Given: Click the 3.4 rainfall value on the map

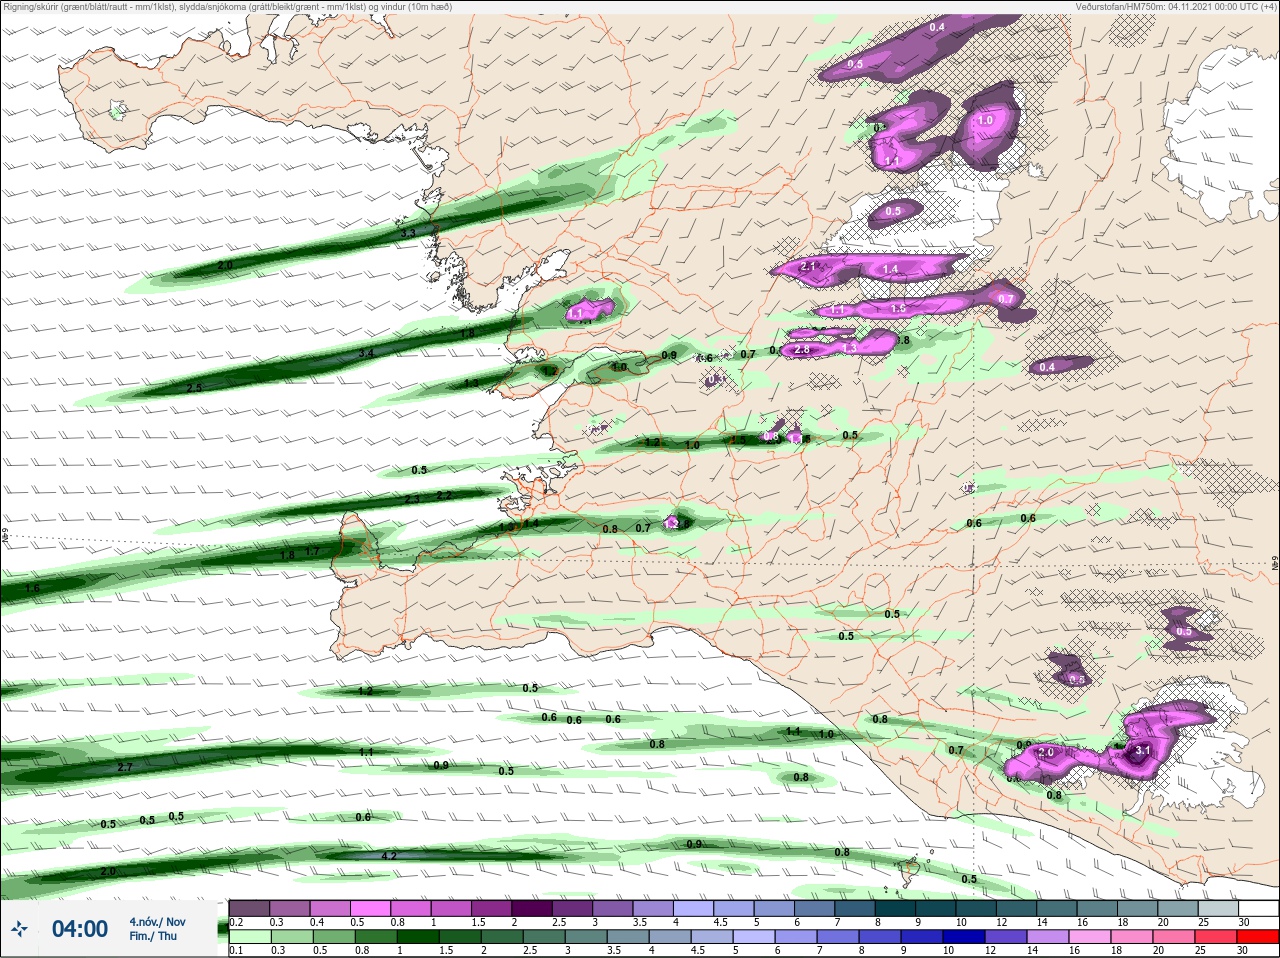Looking at the screenshot, I should pos(366,353).
